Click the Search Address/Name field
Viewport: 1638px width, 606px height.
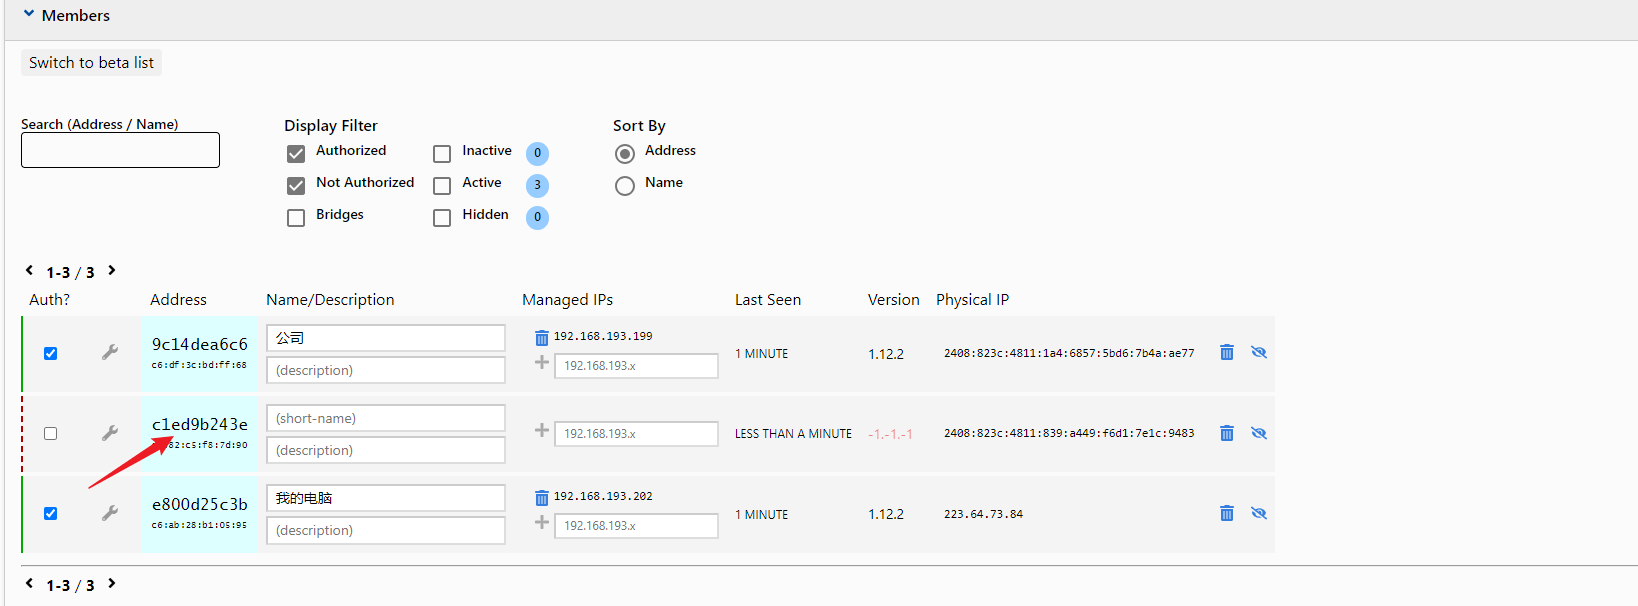coord(120,151)
